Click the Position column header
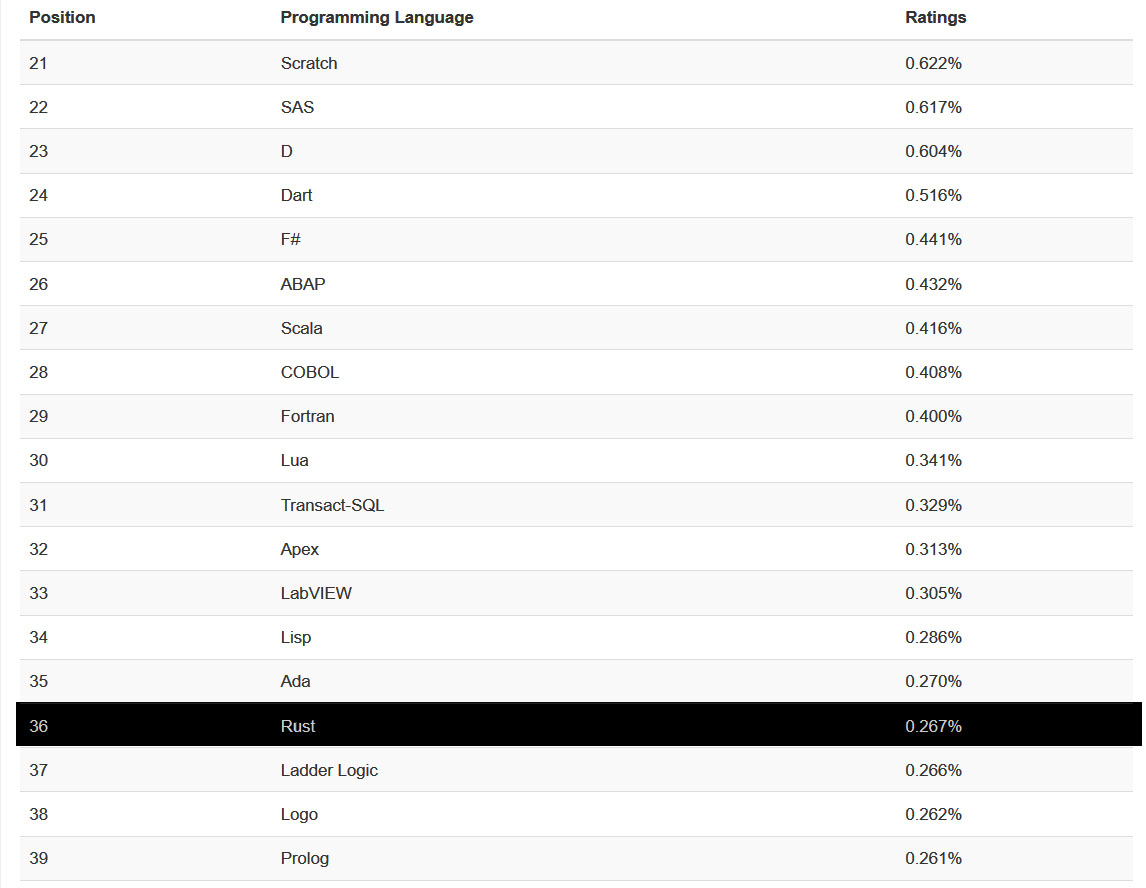1146x888 pixels. coord(62,17)
